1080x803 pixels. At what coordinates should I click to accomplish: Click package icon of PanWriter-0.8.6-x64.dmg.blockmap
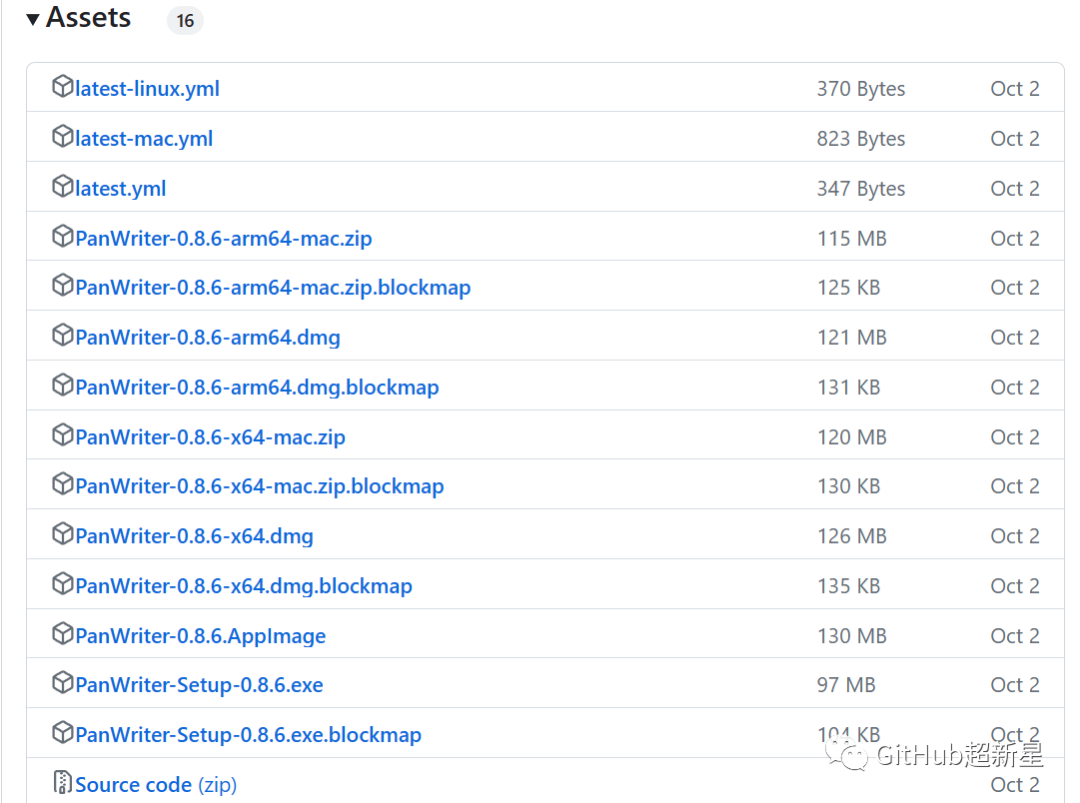coord(63,583)
